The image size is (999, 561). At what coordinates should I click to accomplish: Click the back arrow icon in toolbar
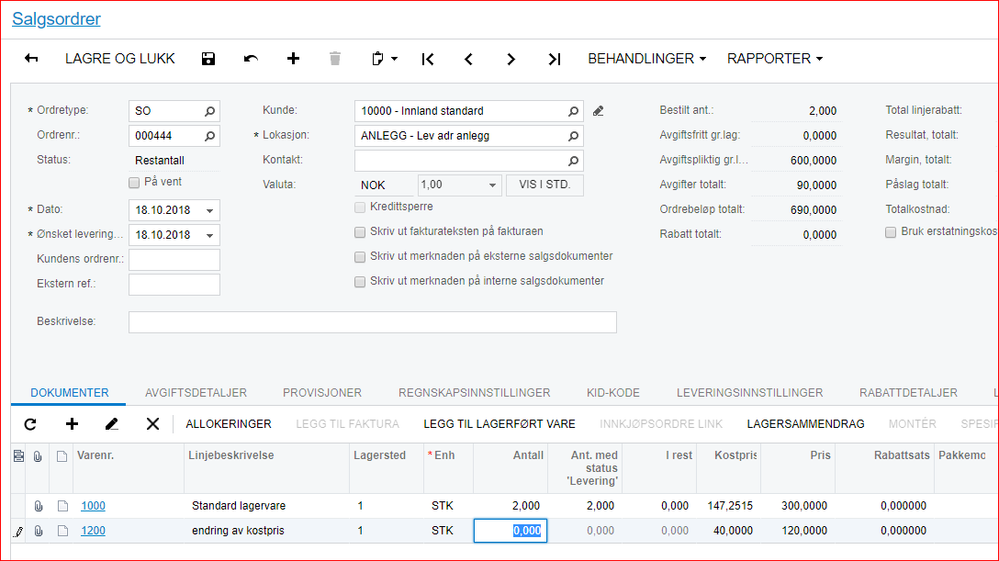31,59
